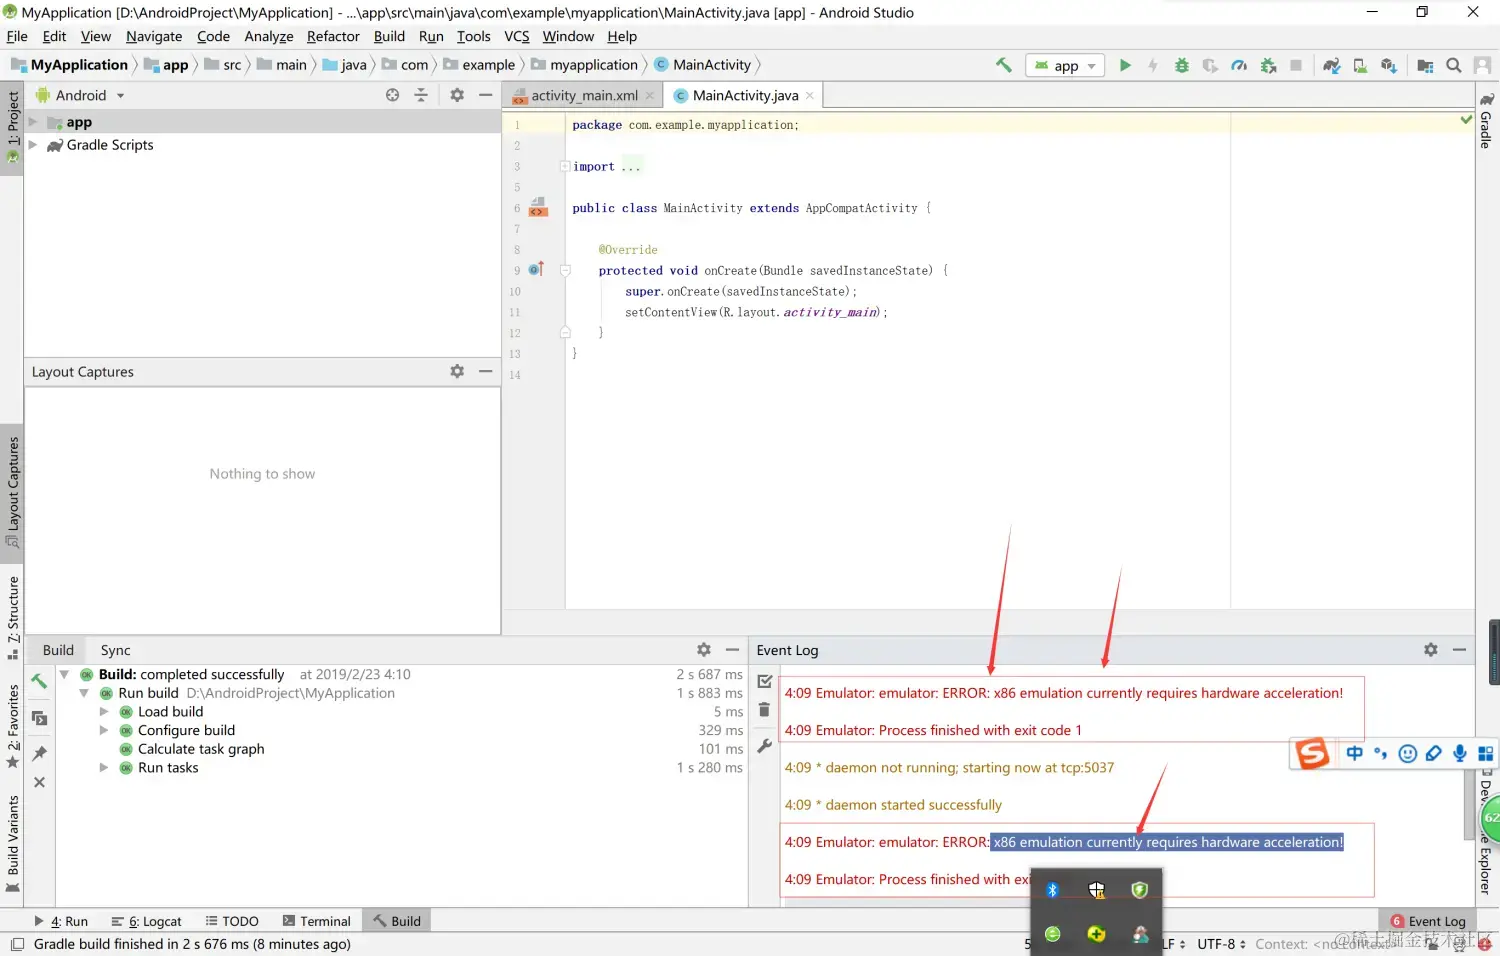
Task: Collapse the Run build node
Action: click(x=84, y=693)
